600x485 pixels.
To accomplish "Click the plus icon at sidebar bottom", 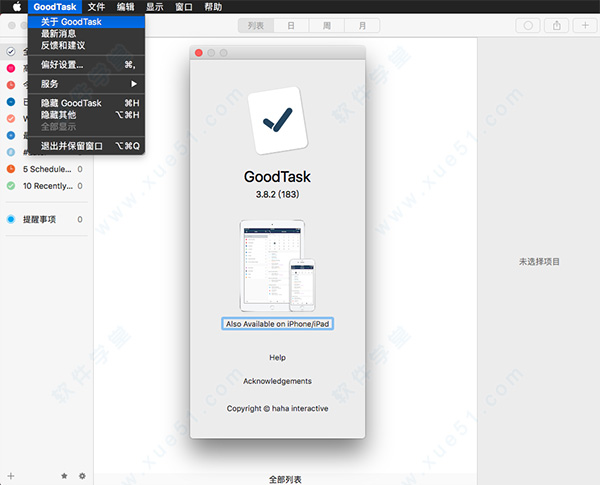I will tap(11, 476).
